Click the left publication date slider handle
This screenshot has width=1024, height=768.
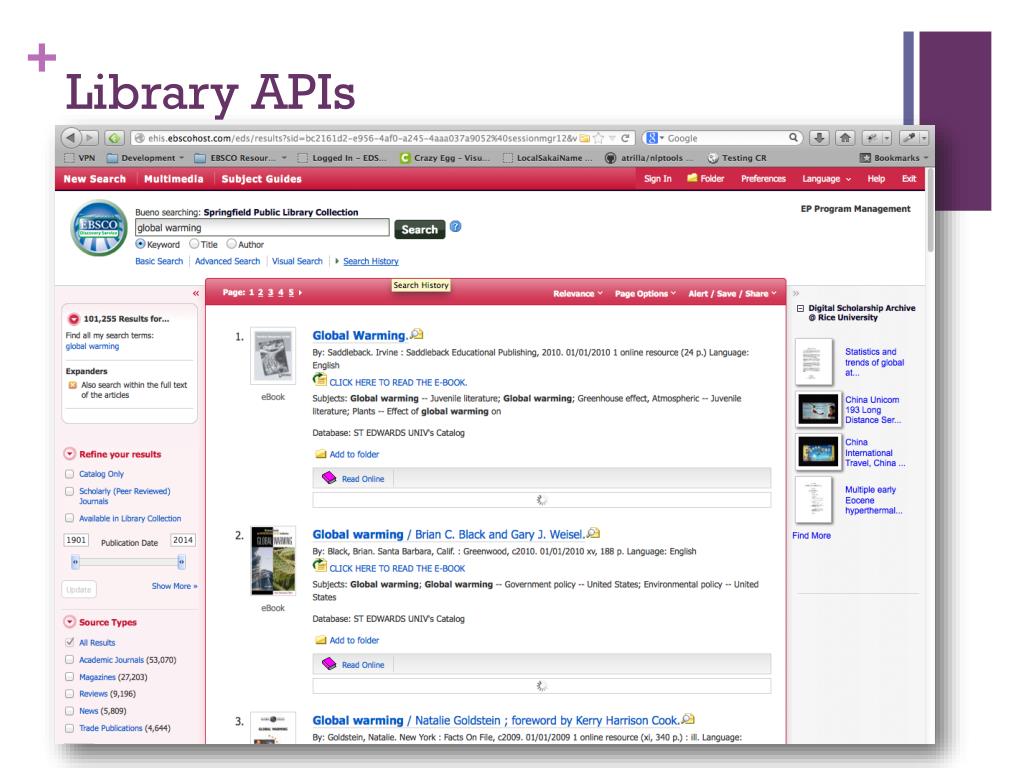[x=75, y=562]
